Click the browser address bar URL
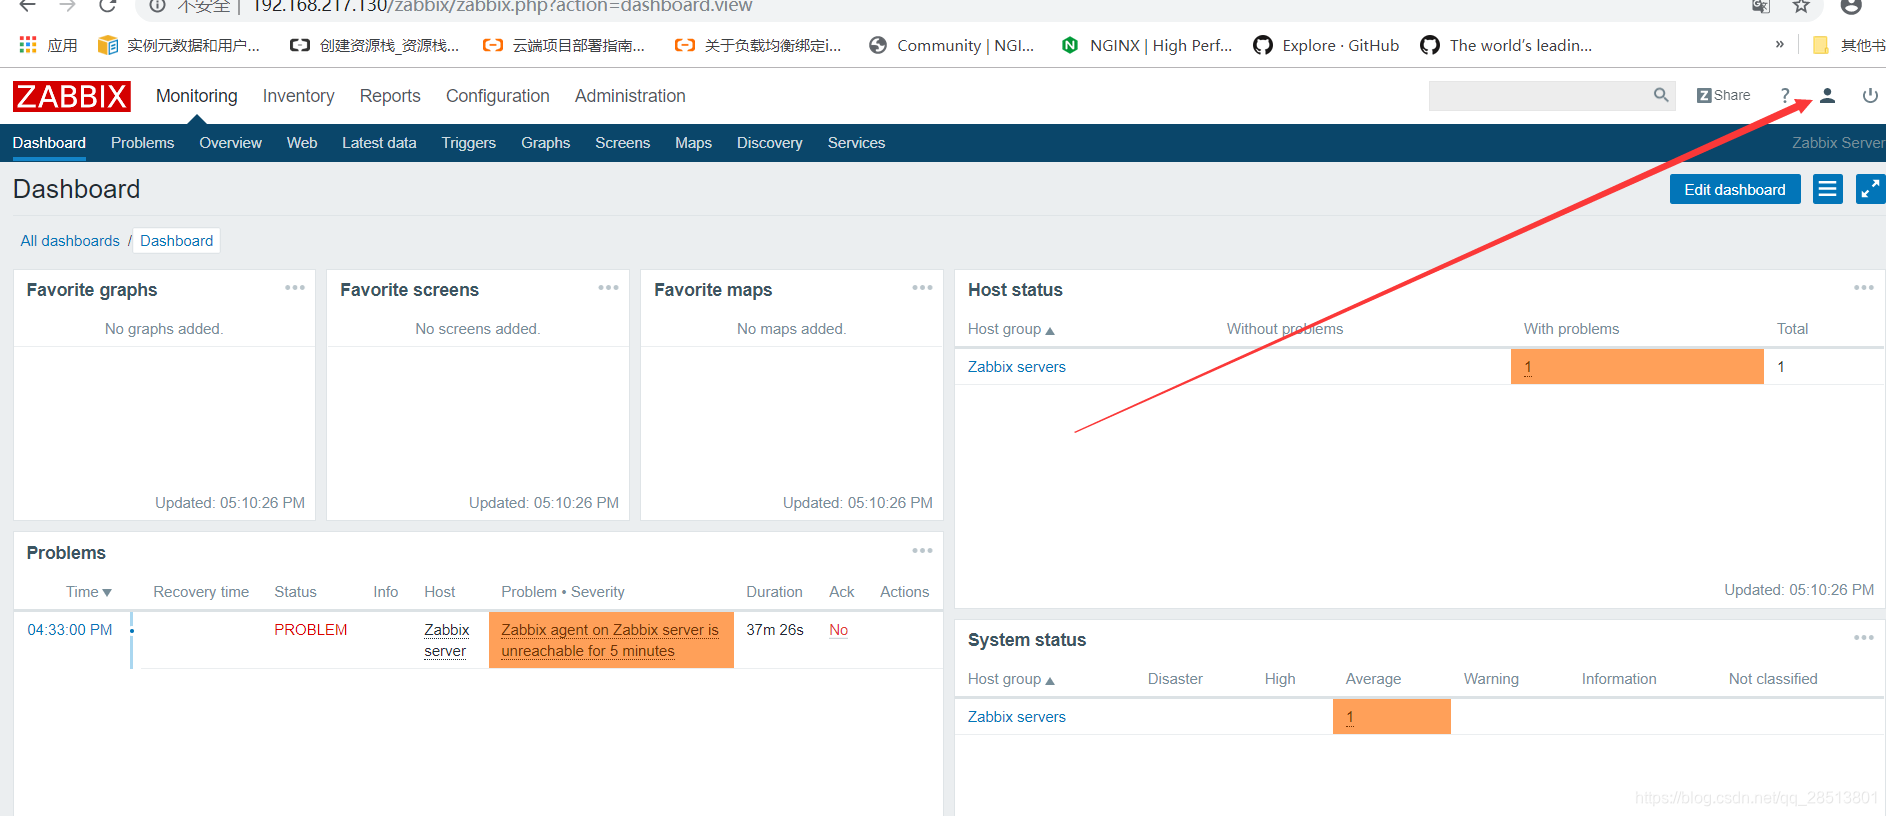Viewport: 1886px width, 816px height. (x=502, y=6)
